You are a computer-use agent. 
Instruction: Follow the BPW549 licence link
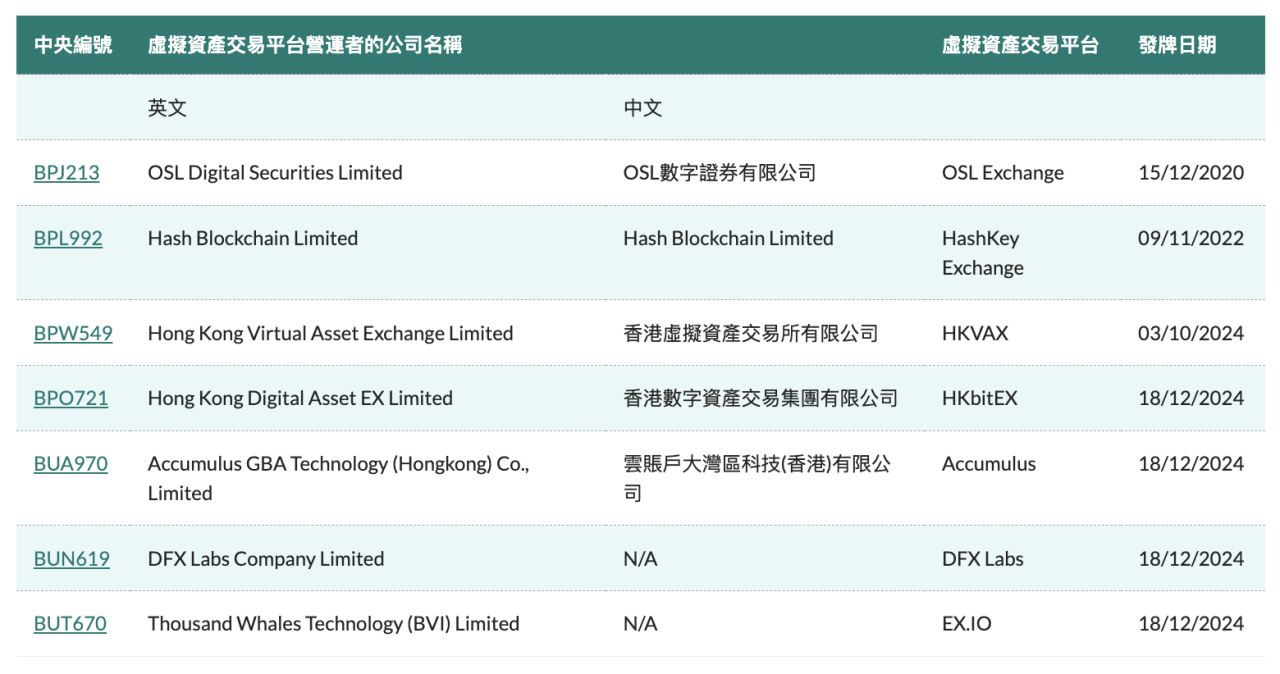pyautogui.click(x=73, y=333)
